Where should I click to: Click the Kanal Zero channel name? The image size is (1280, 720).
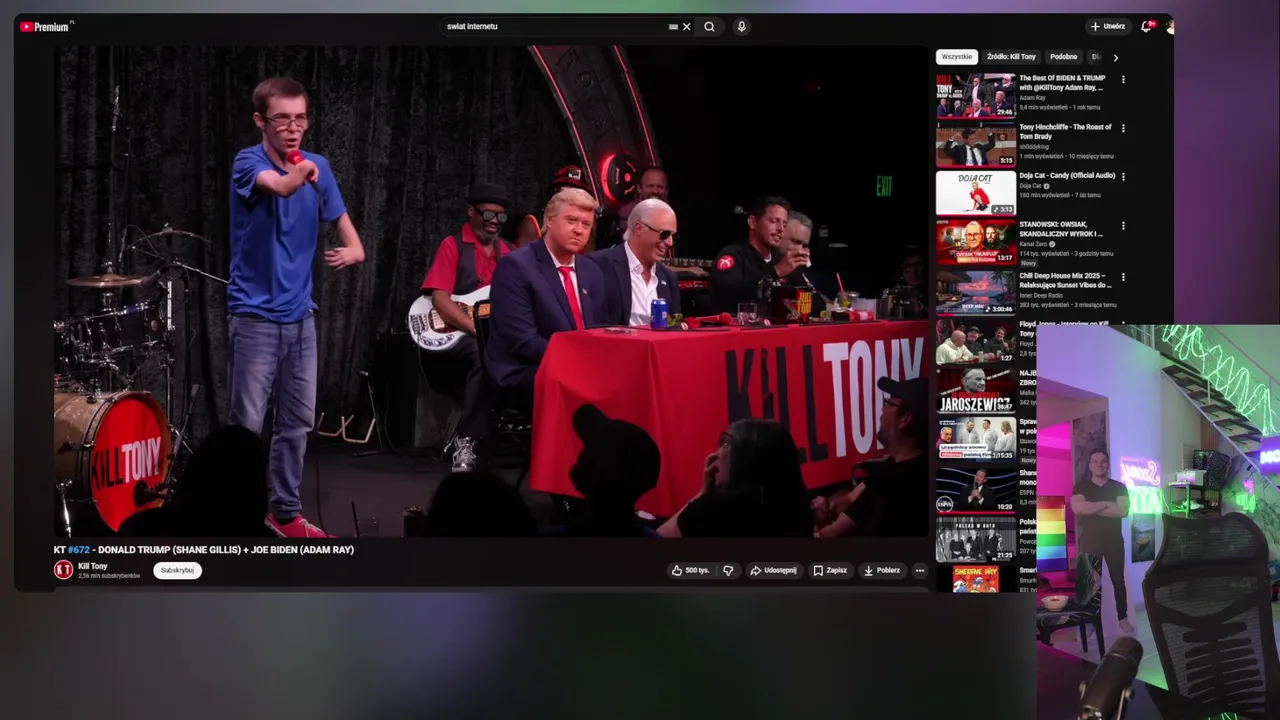click(x=1036, y=244)
